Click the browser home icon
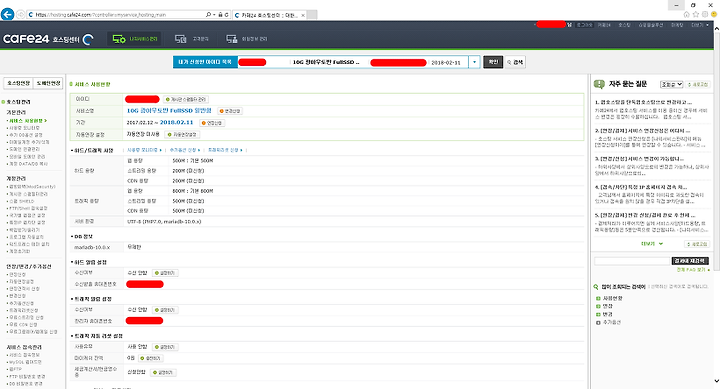Image resolution: width=720 pixels, height=389 pixels. tap(686, 15)
